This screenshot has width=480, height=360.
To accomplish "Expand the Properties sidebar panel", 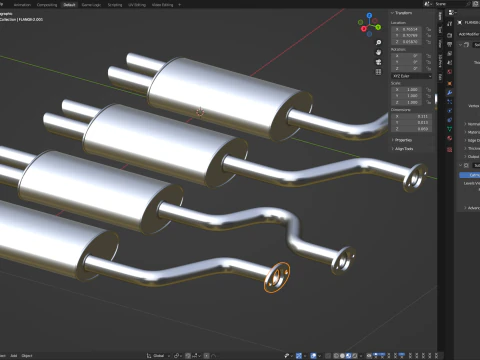I will click(x=401, y=140).
